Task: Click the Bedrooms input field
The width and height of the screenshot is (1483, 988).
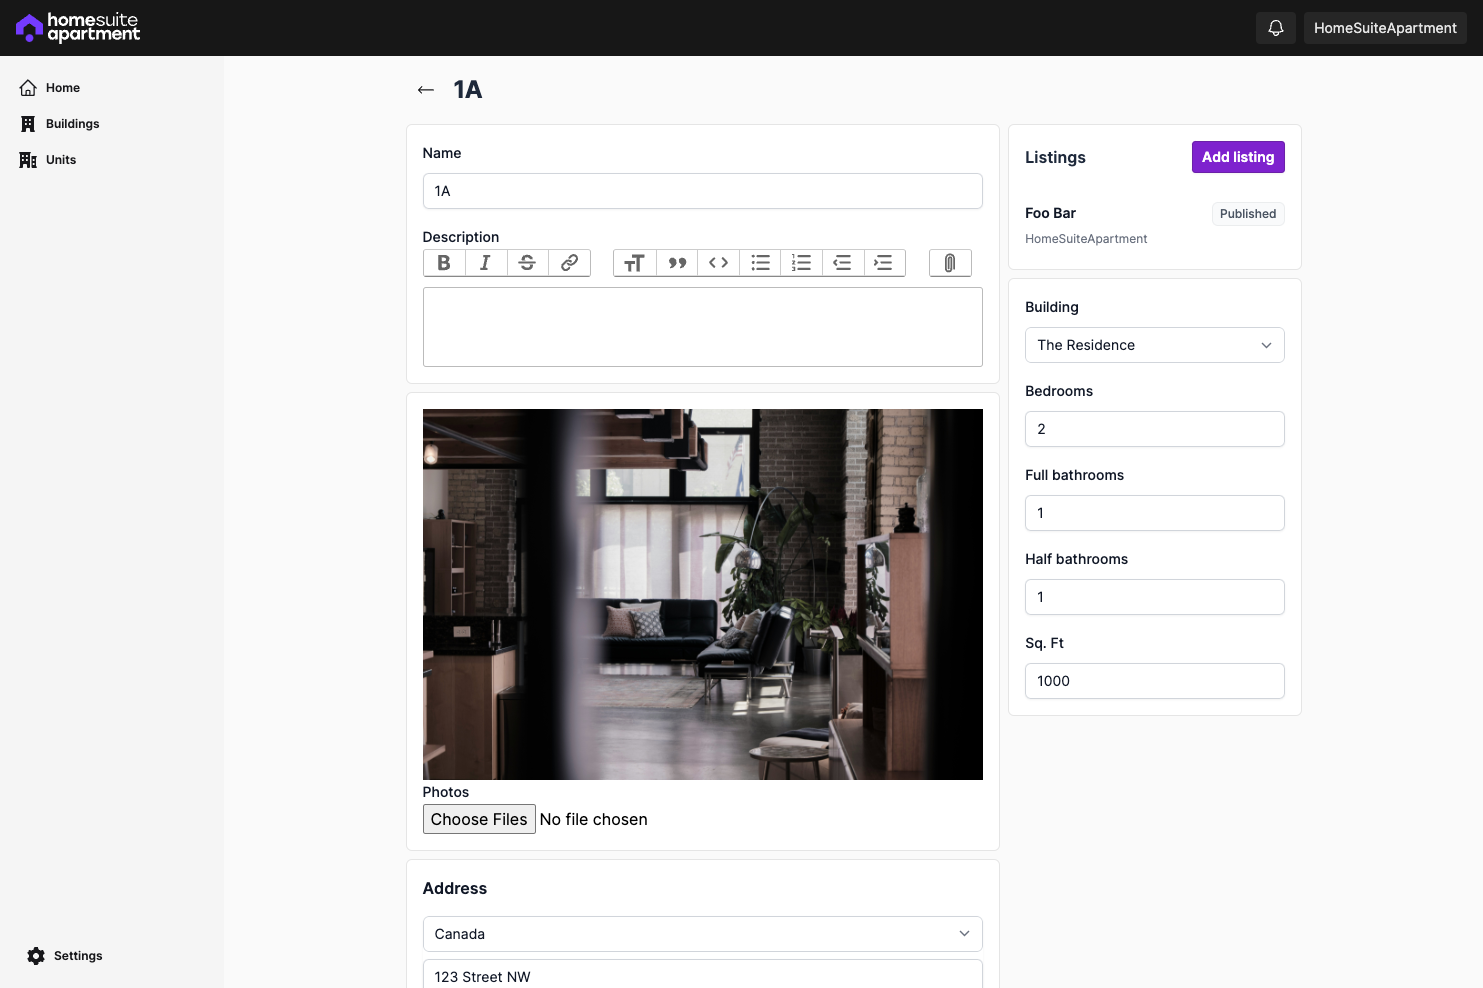Action: 1155,429
